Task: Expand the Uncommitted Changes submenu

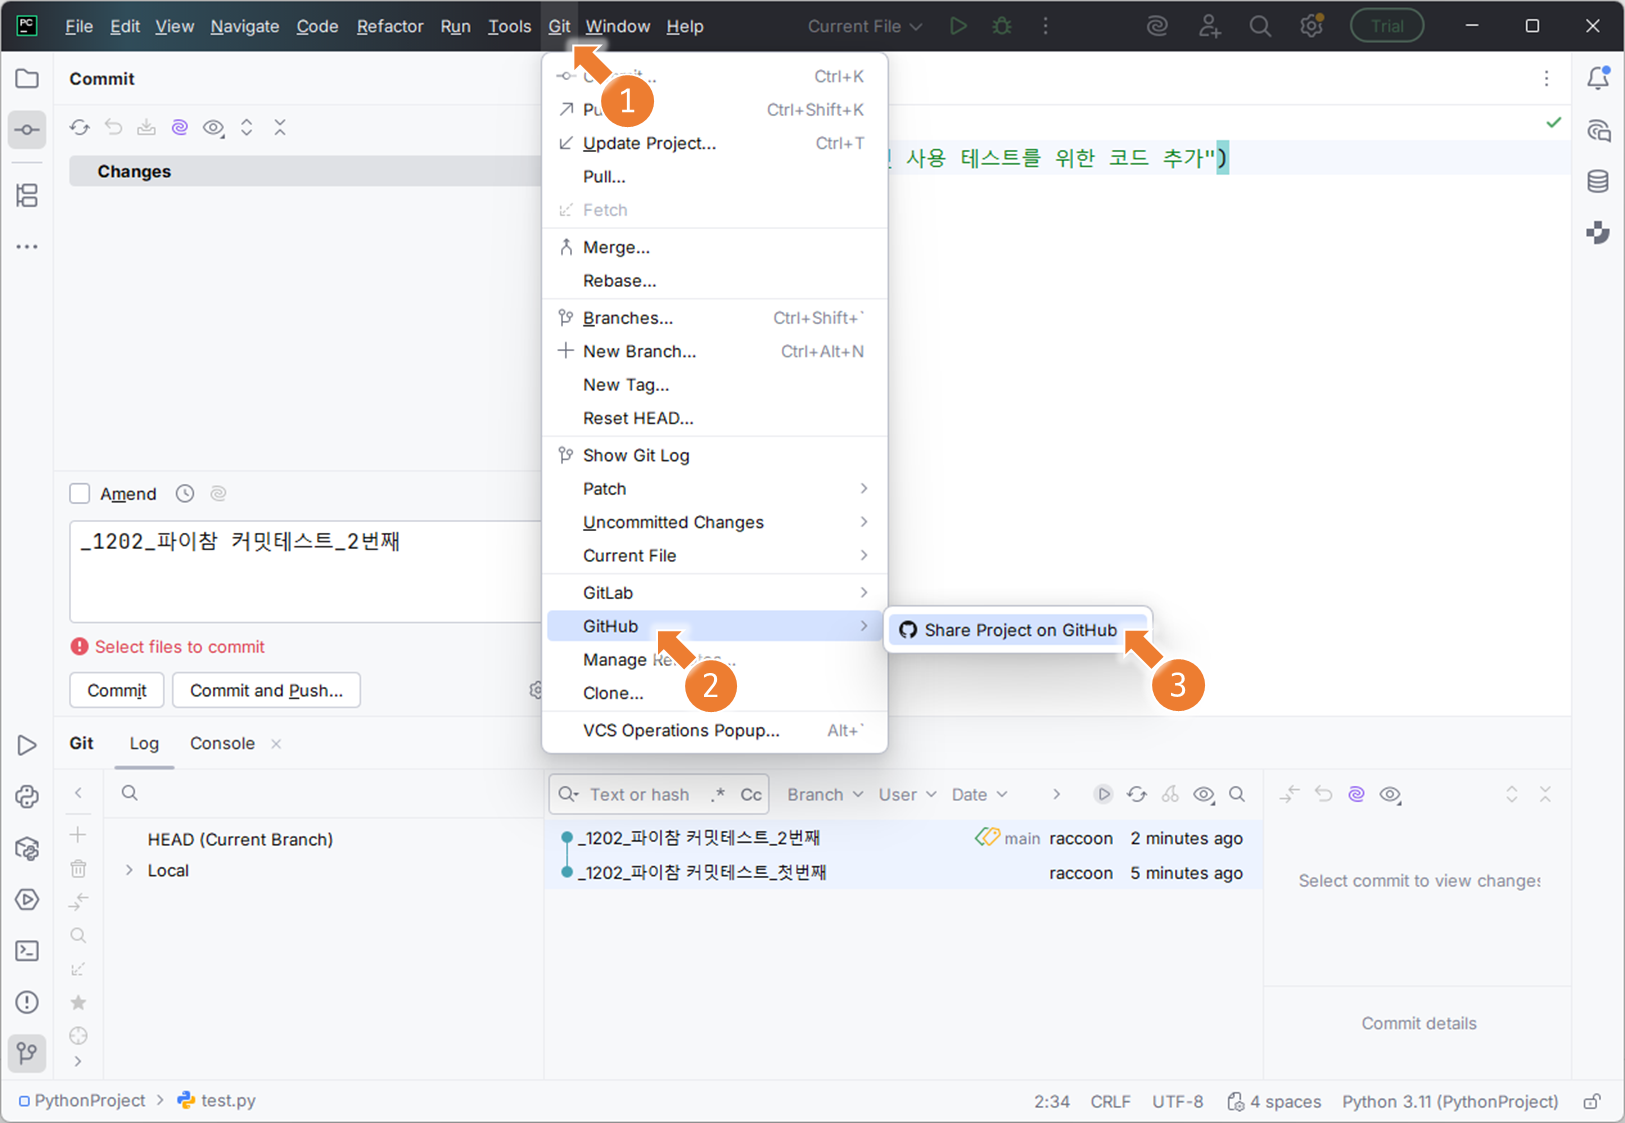Action: coord(715,522)
